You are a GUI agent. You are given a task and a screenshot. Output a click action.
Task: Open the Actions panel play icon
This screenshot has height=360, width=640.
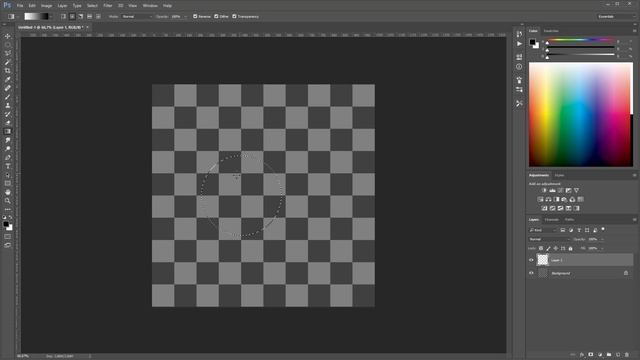point(519,44)
